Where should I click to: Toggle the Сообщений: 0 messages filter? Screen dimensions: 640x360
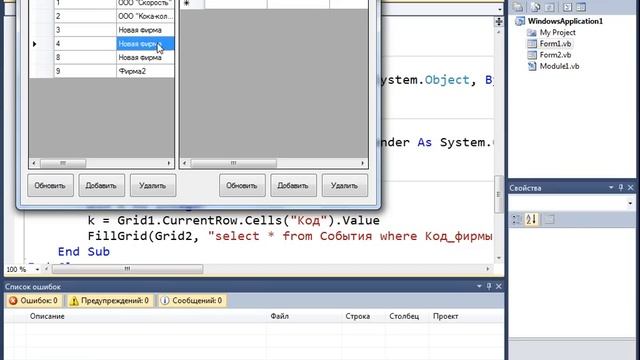point(192,301)
